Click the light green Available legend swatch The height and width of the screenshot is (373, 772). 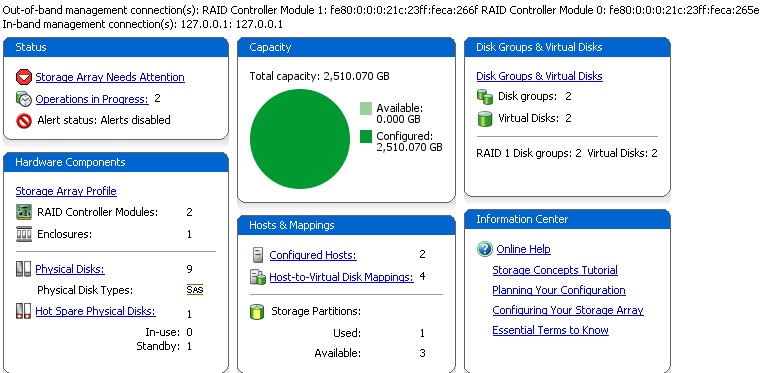(366, 108)
